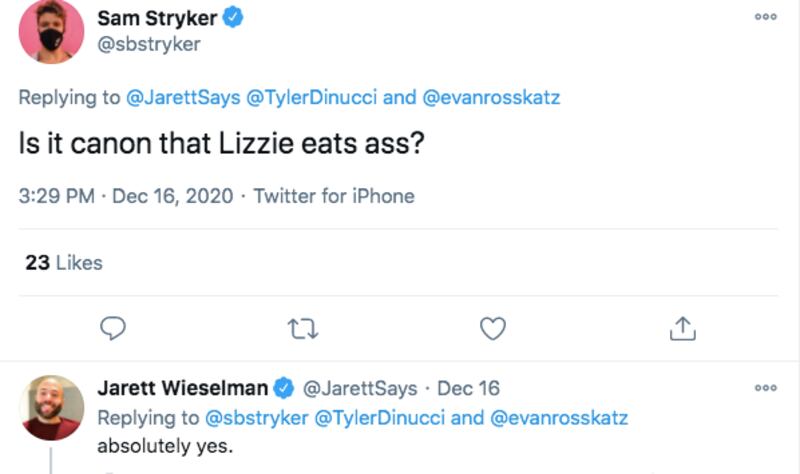Screen dimensions: 800x474
Task: Open the @sbstryker mention in Jarett's reply
Action: click(x=257, y=417)
